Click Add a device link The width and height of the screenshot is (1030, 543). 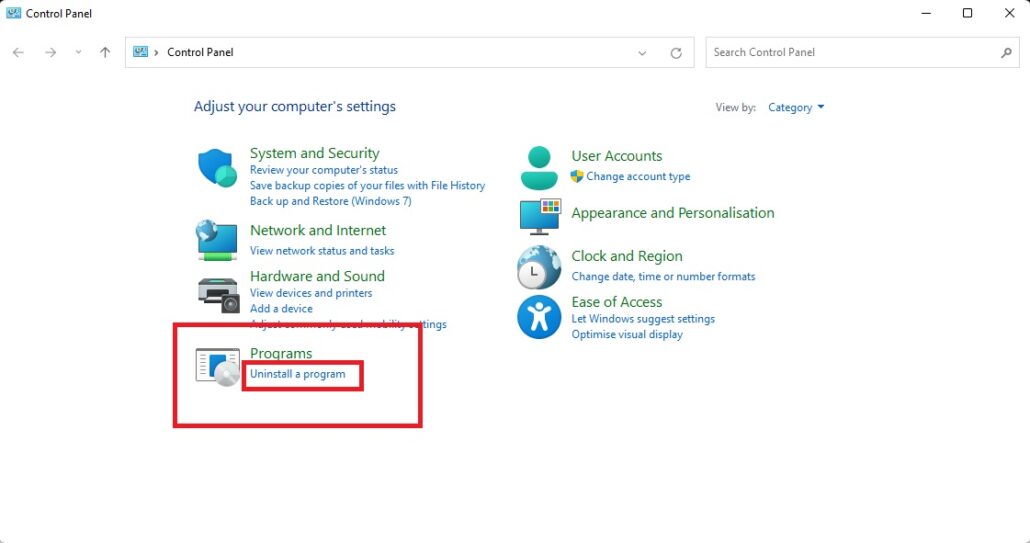(x=281, y=309)
